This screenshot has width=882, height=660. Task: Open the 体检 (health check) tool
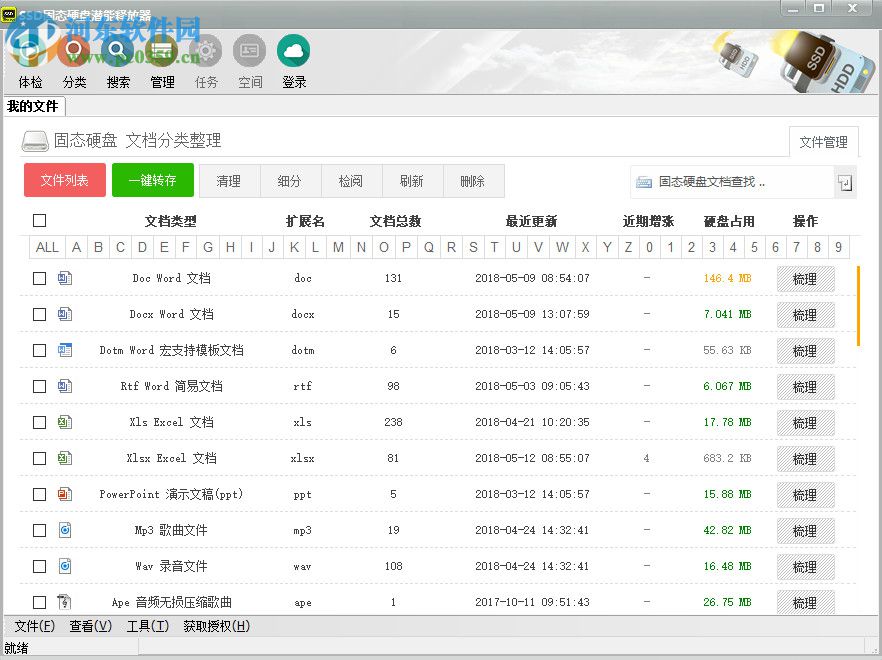click(x=30, y=60)
